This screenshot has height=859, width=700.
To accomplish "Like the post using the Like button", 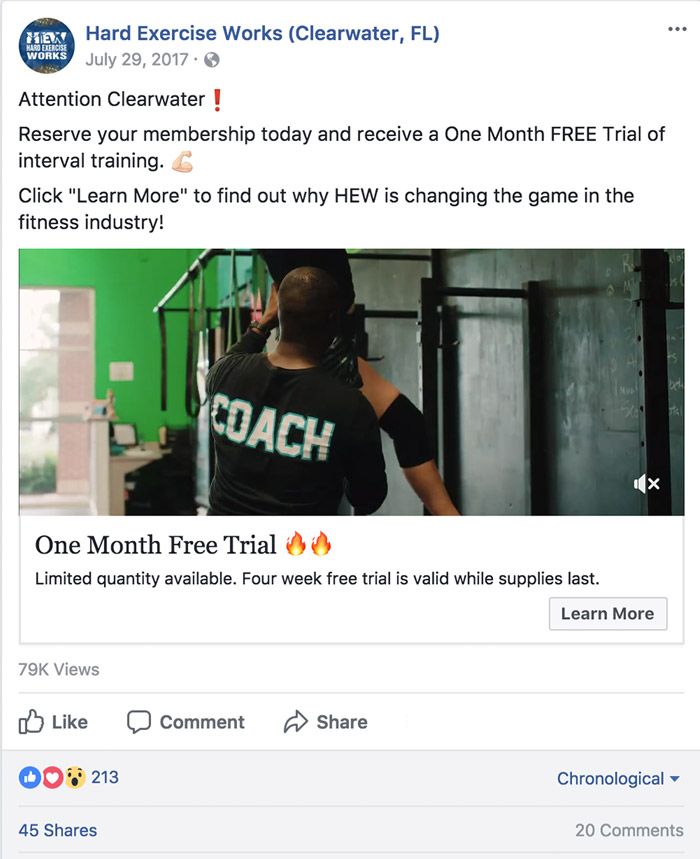I will pyautogui.click(x=53, y=722).
